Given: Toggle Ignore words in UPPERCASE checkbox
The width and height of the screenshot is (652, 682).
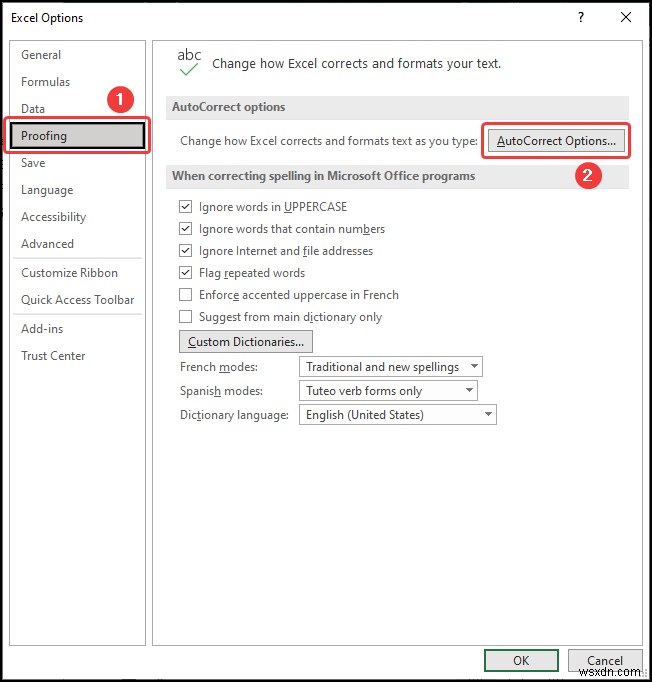Looking at the screenshot, I should (x=186, y=207).
